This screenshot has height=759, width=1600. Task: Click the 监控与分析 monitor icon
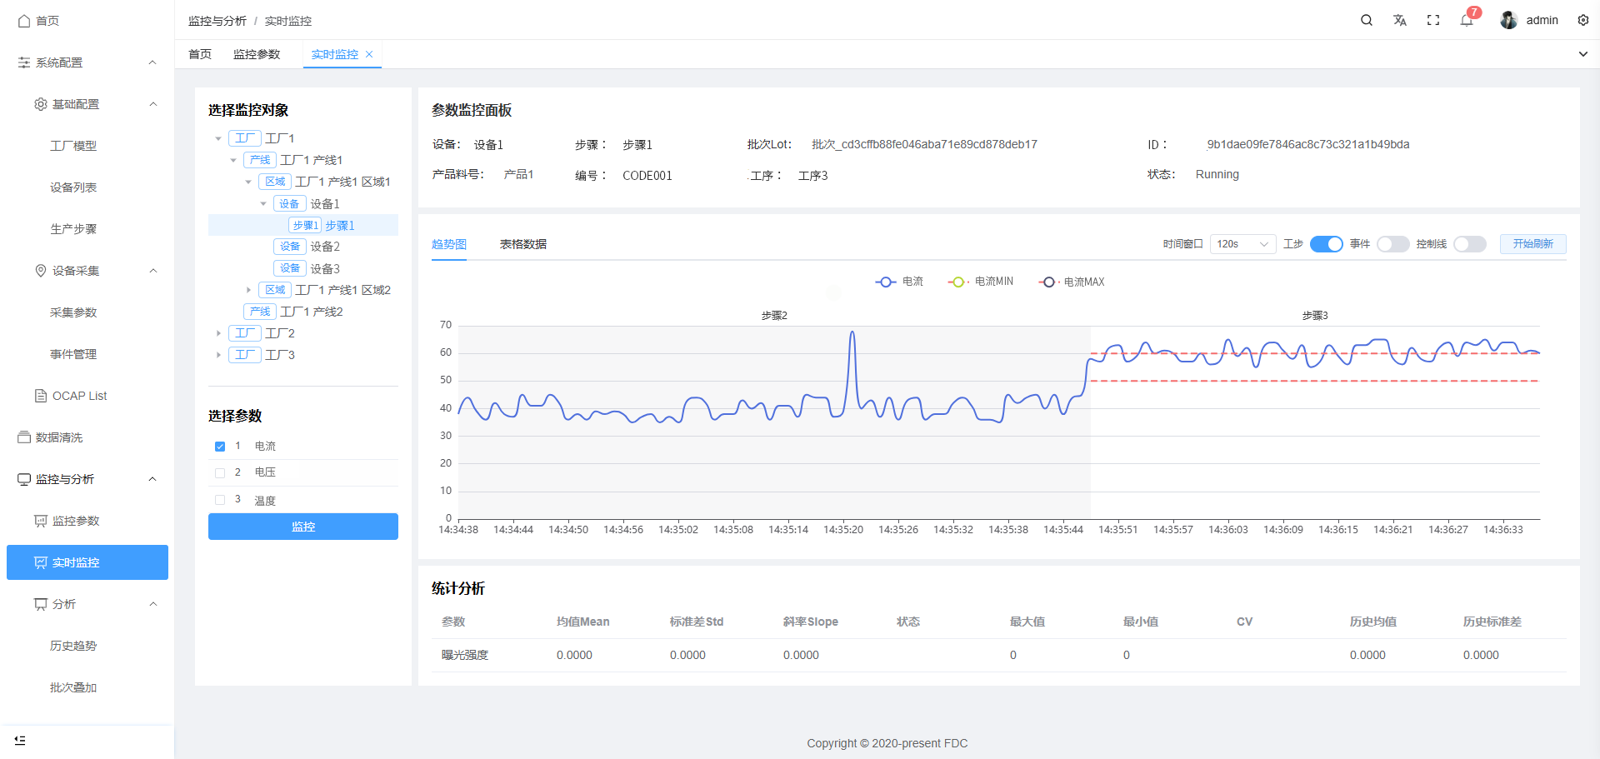24,479
